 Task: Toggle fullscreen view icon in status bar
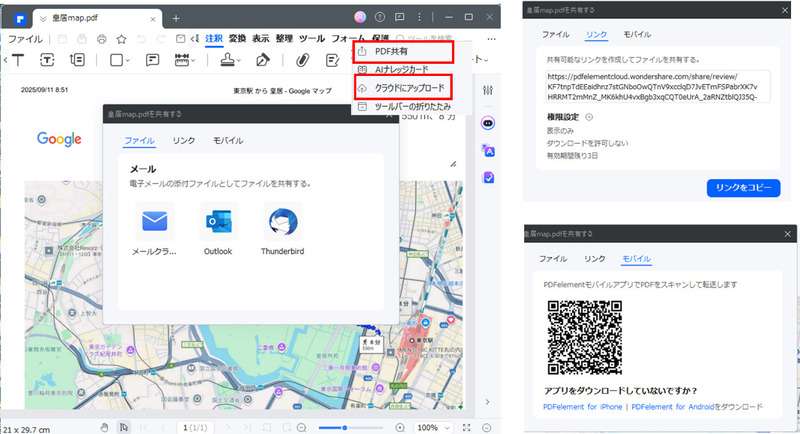tap(466, 427)
